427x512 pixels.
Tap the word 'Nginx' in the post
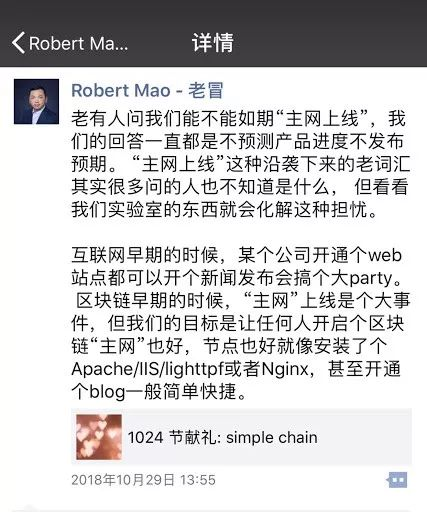click(285, 369)
